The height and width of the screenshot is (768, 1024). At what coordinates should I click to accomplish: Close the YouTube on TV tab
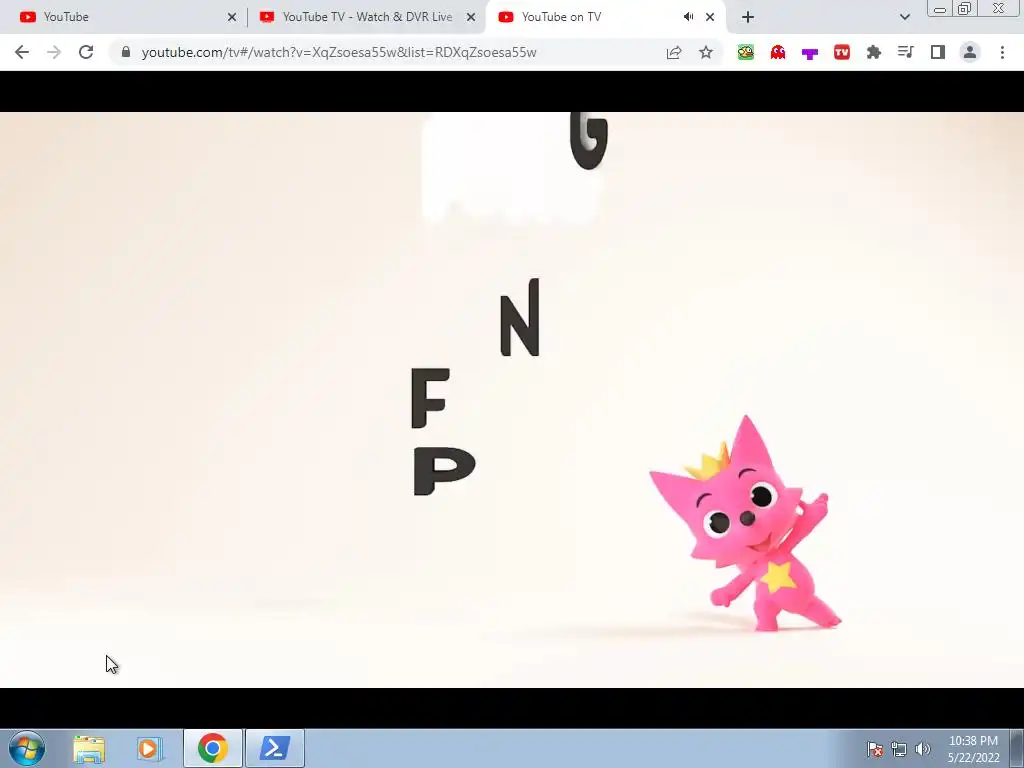click(710, 17)
